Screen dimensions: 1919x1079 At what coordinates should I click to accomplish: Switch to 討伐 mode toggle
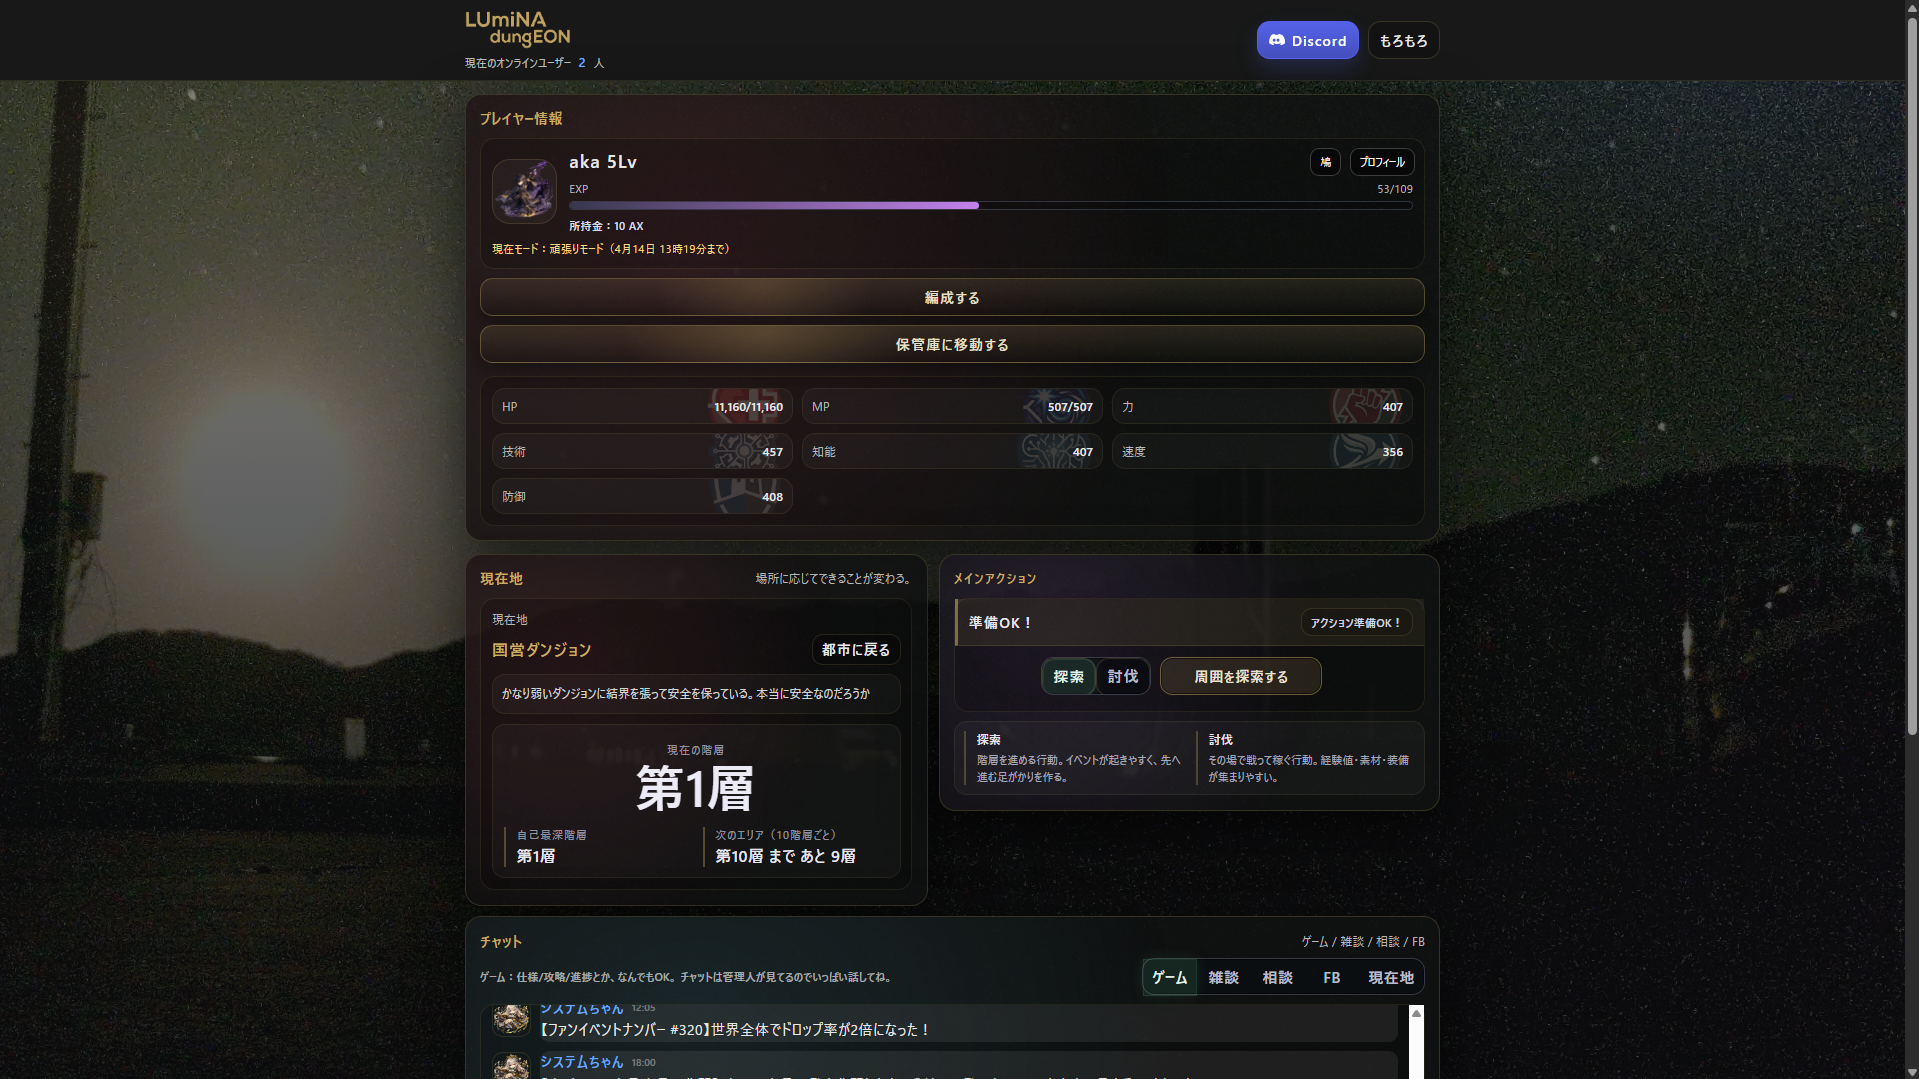1123,677
